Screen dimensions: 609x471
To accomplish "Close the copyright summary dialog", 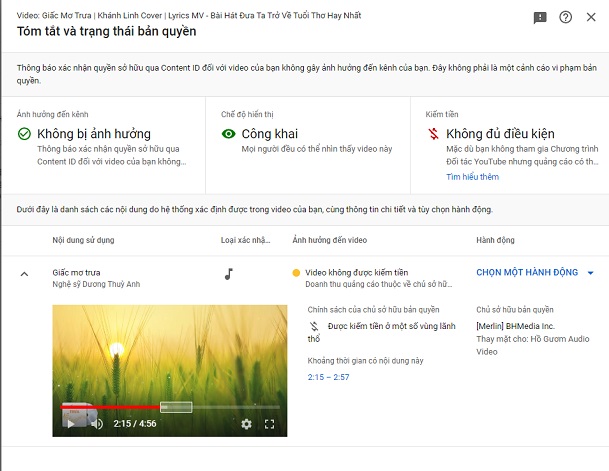I will pyautogui.click(x=591, y=17).
